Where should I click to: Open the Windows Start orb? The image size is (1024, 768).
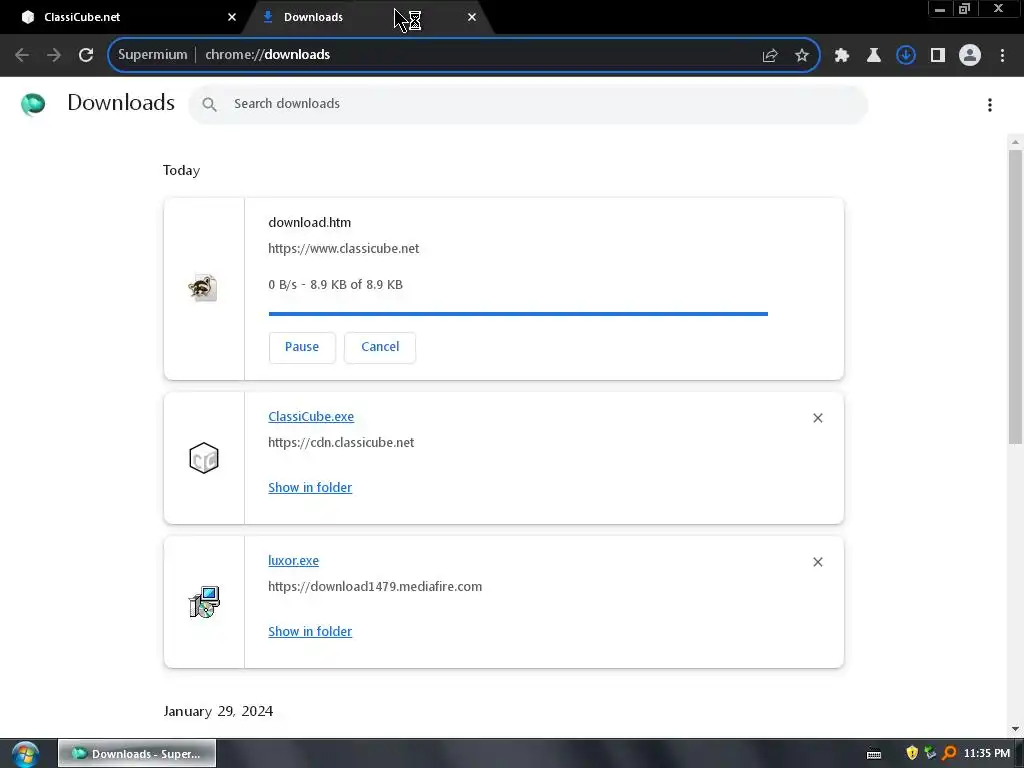click(x=25, y=754)
